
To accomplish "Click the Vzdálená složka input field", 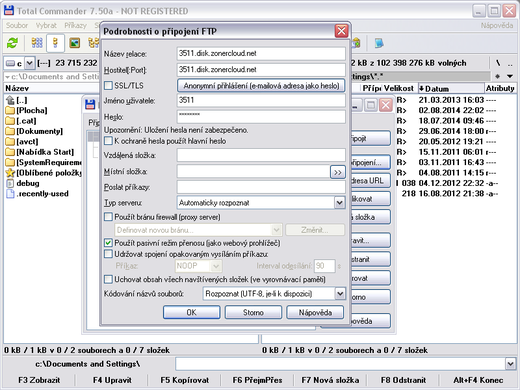I will pyautogui.click(x=261, y=155).
